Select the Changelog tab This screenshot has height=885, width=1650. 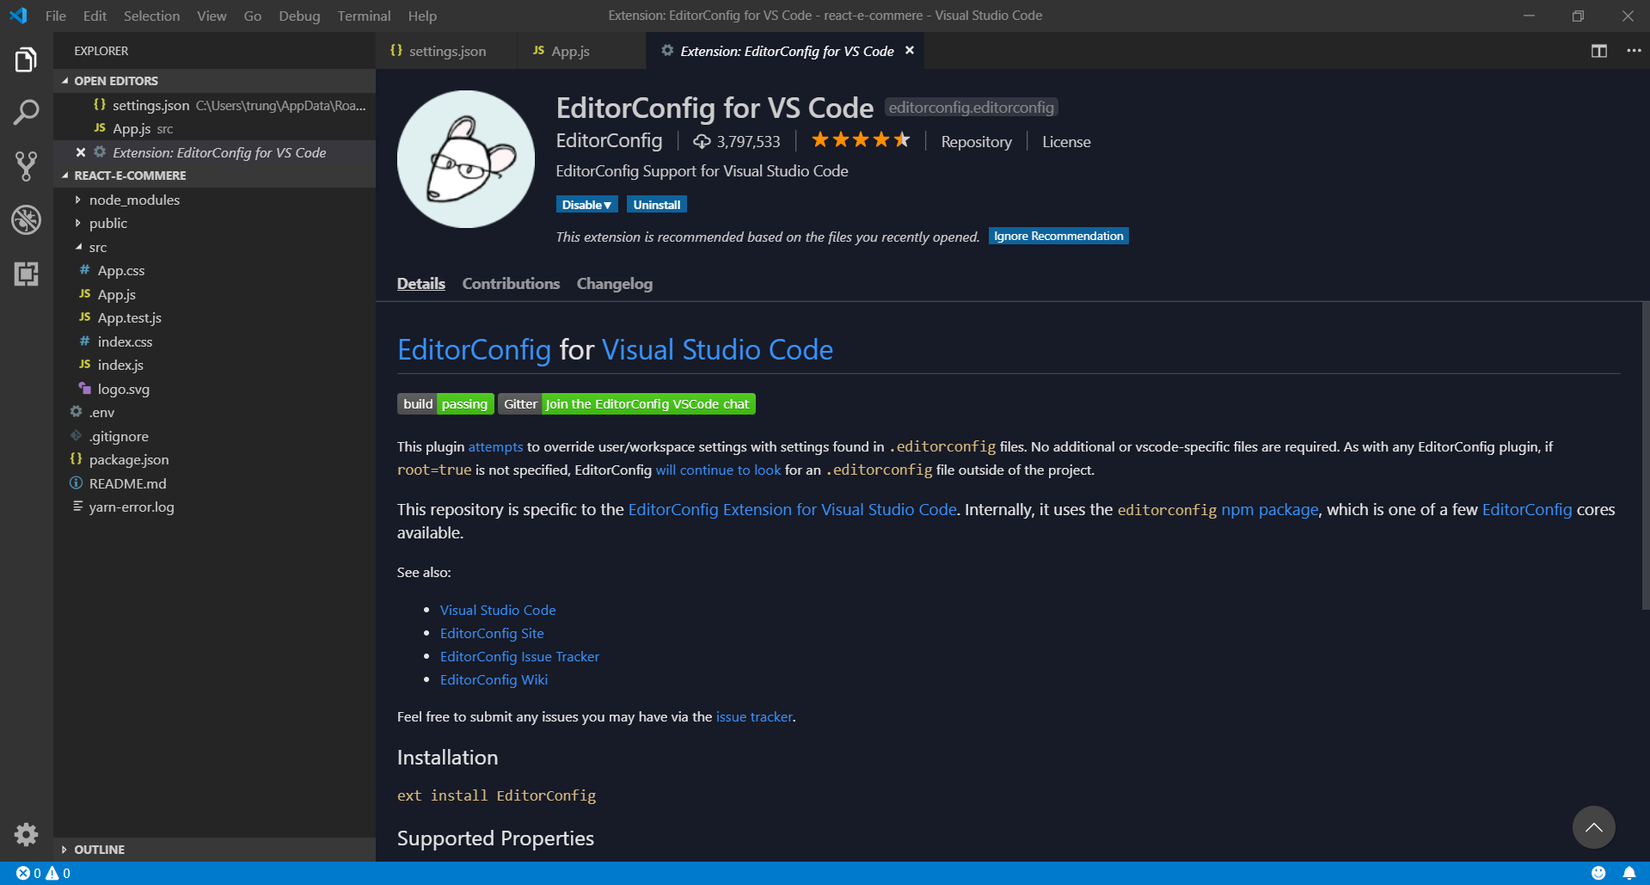(x=615, y=284)
